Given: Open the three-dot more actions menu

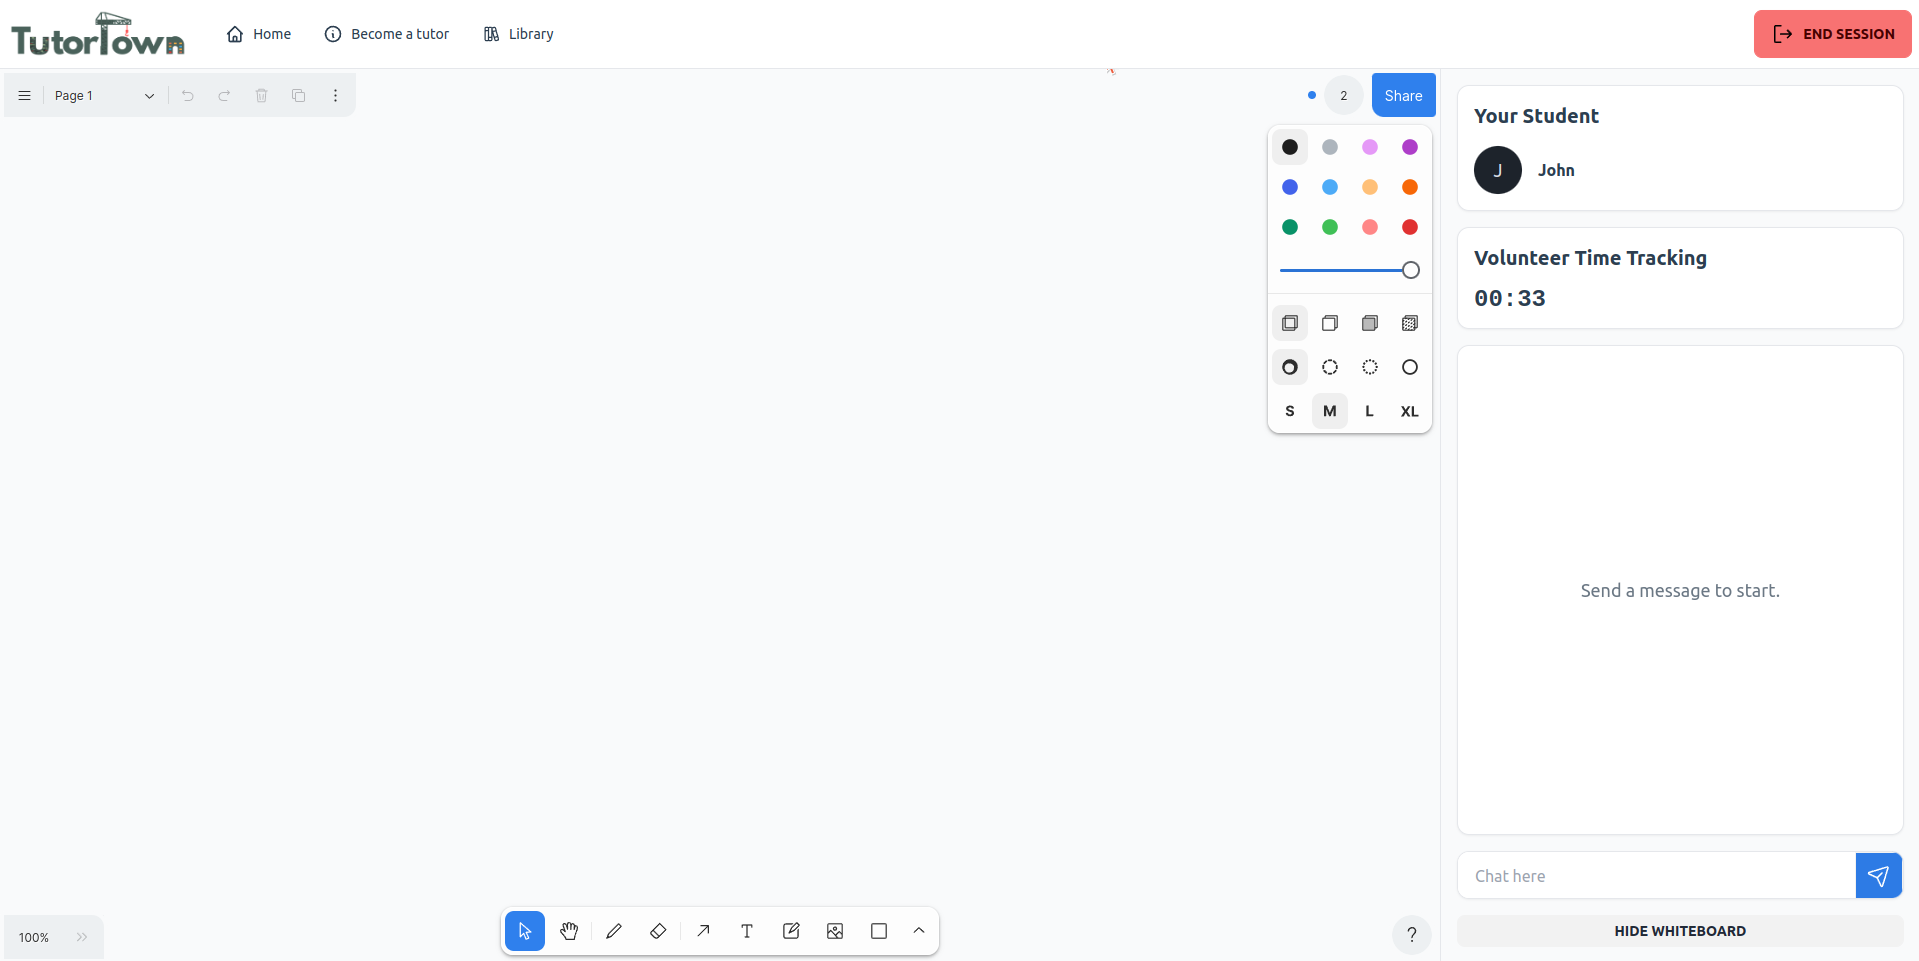Looking at the screenshot, I should [336, 96].
